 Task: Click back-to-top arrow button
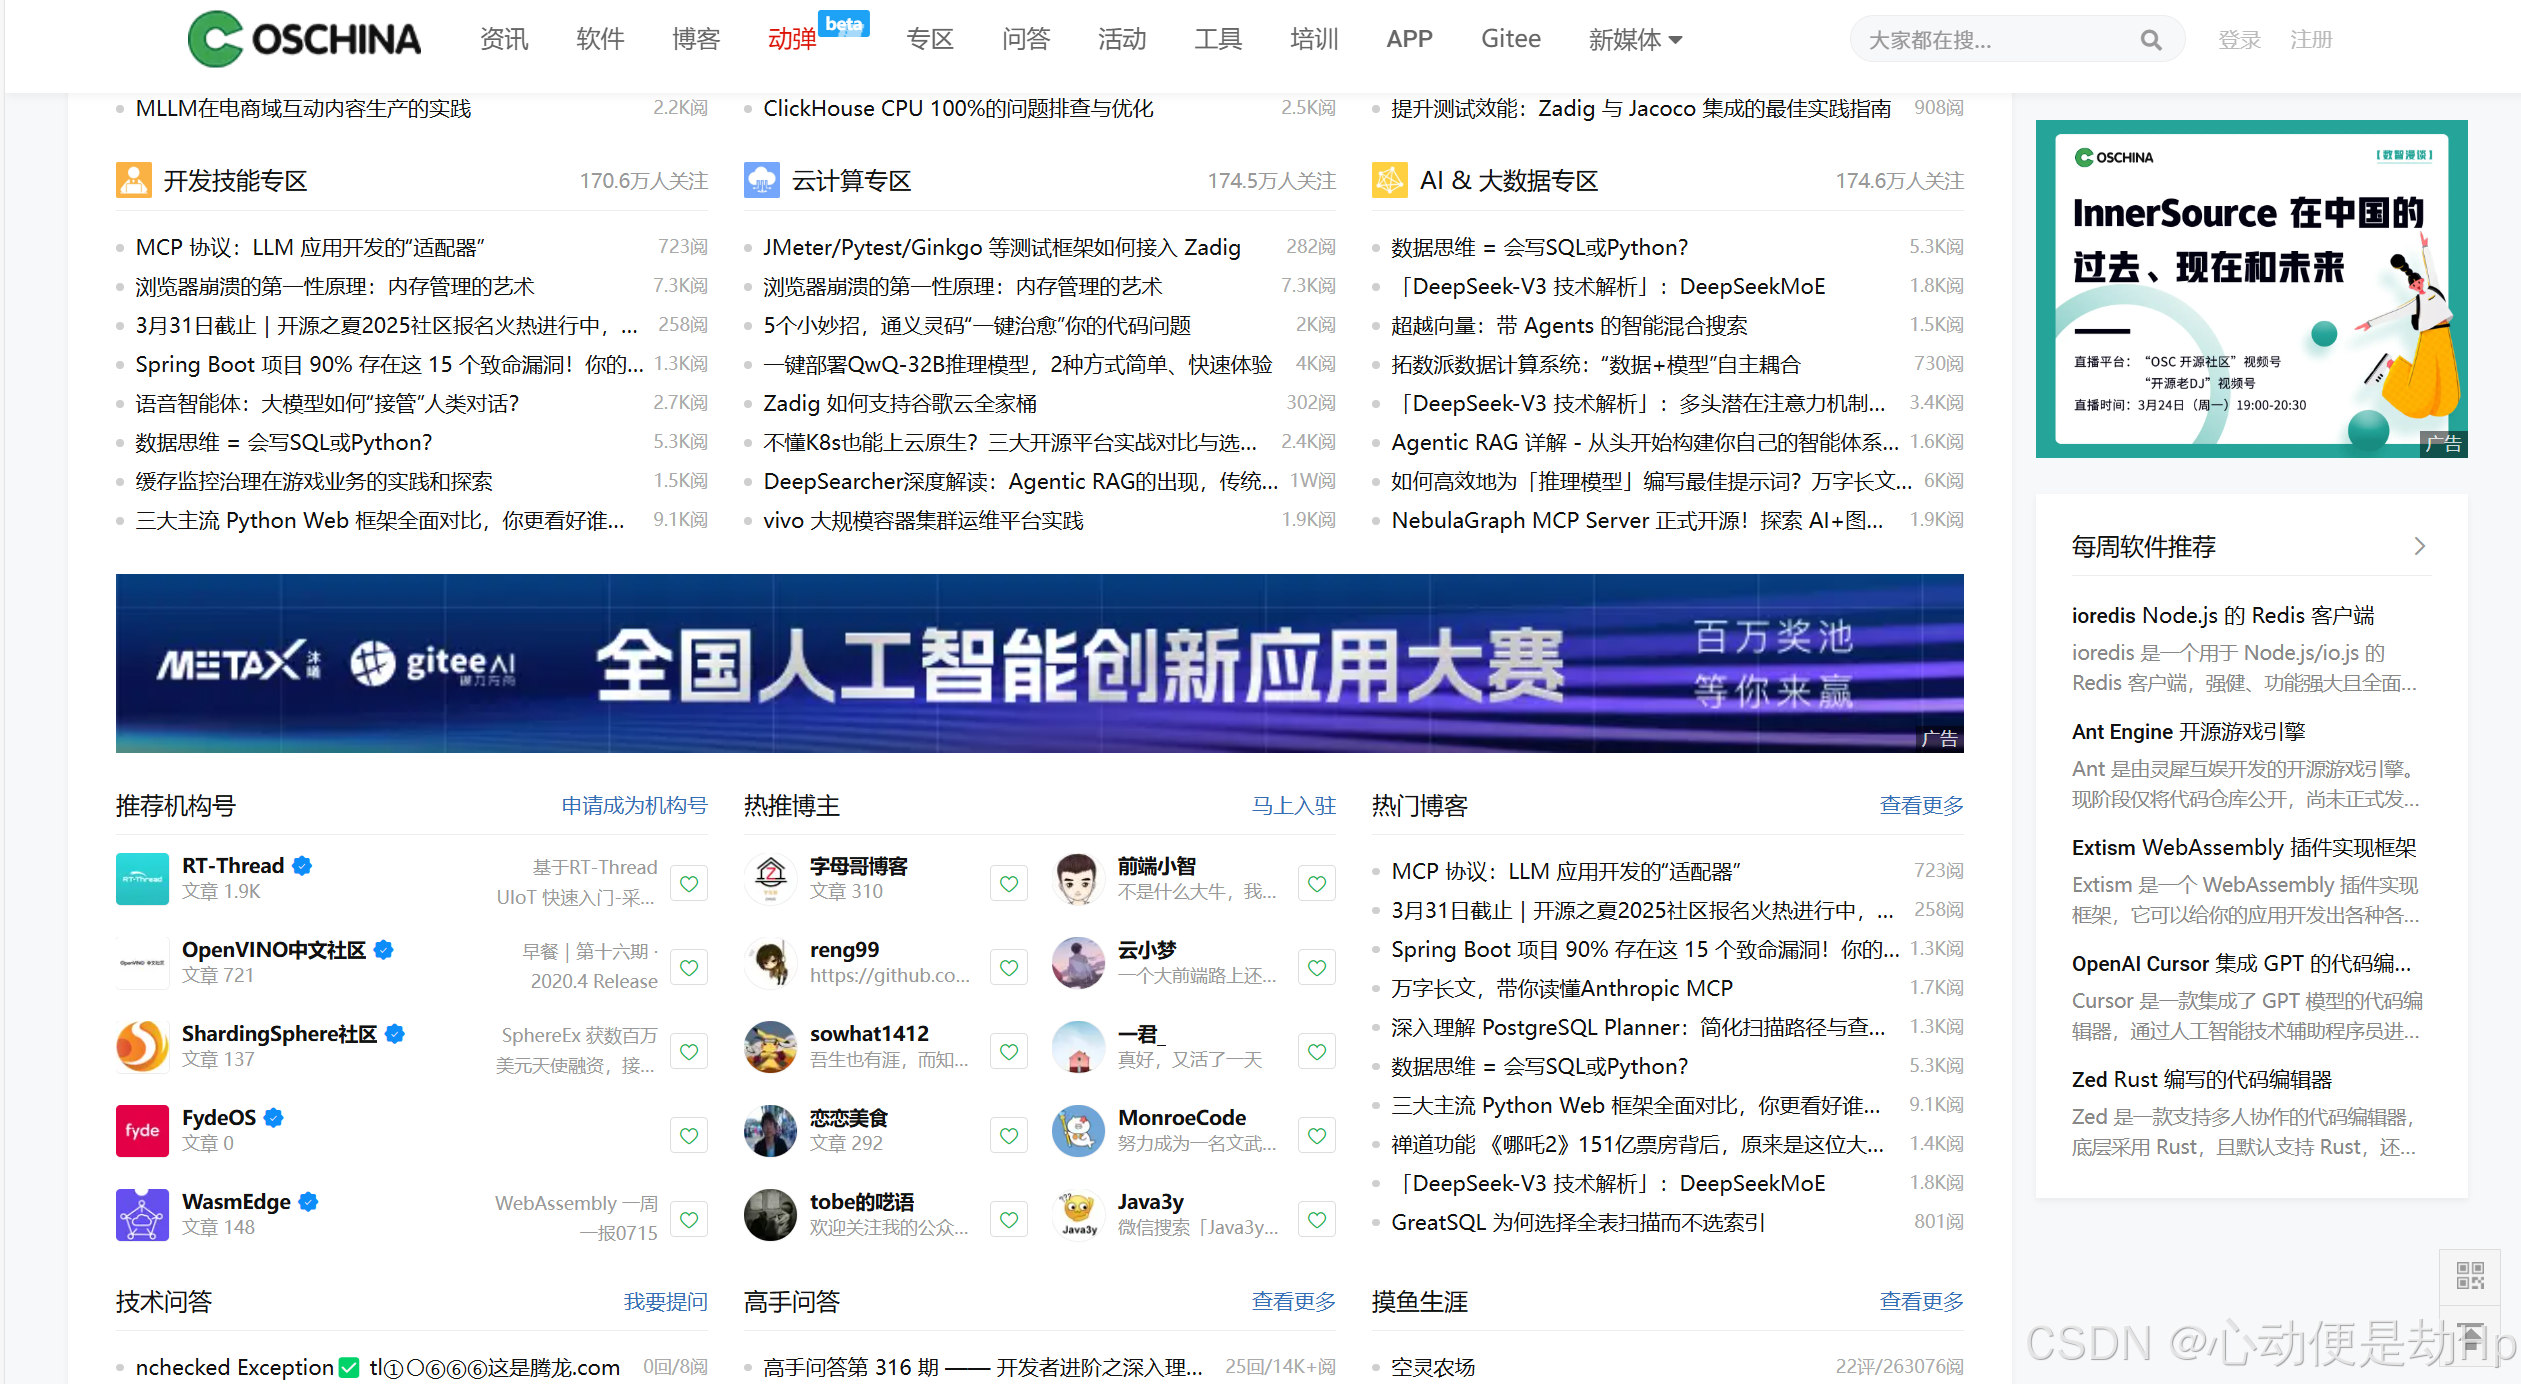tap(2469, 1337)
